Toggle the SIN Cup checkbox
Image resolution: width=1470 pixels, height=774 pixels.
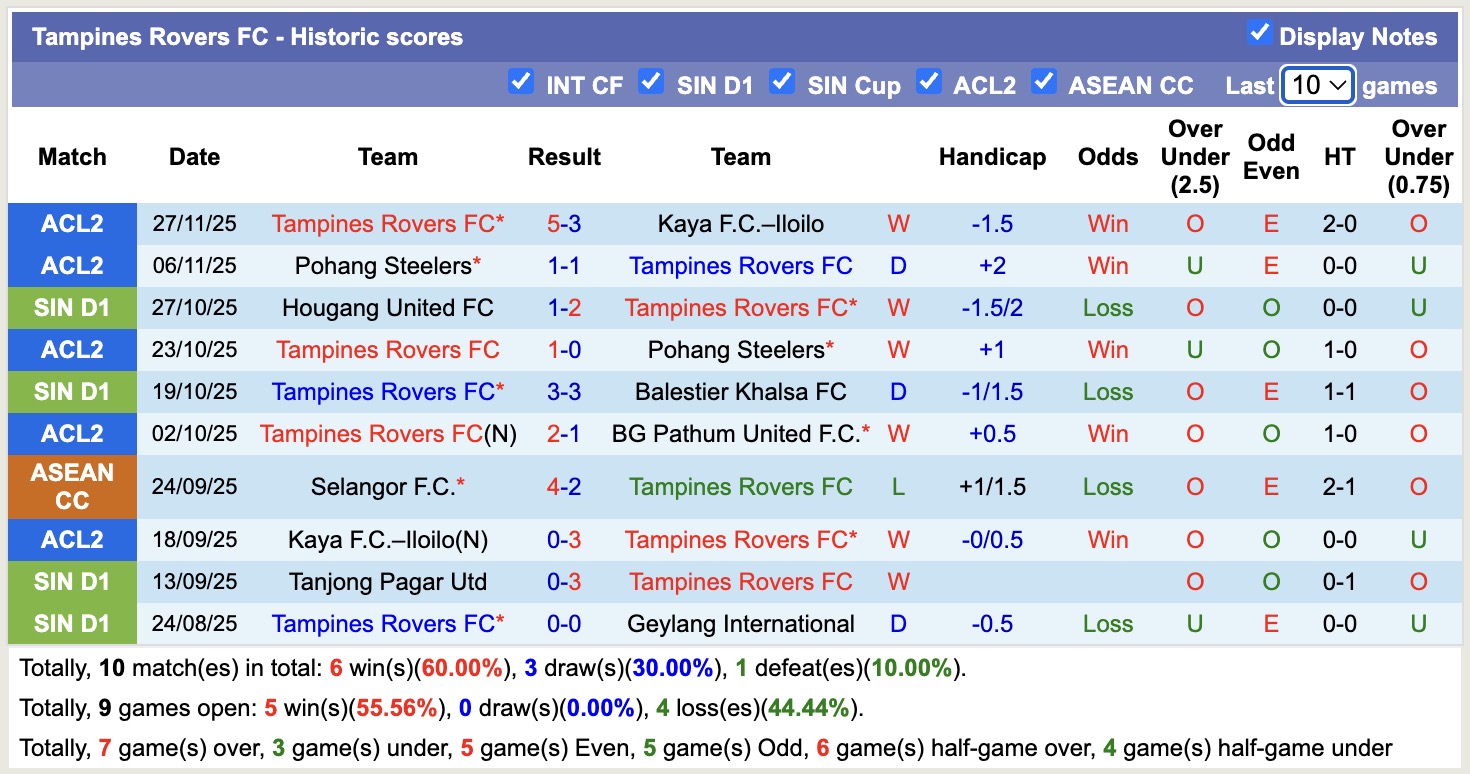pyautogui.click(x=782, y=82)
